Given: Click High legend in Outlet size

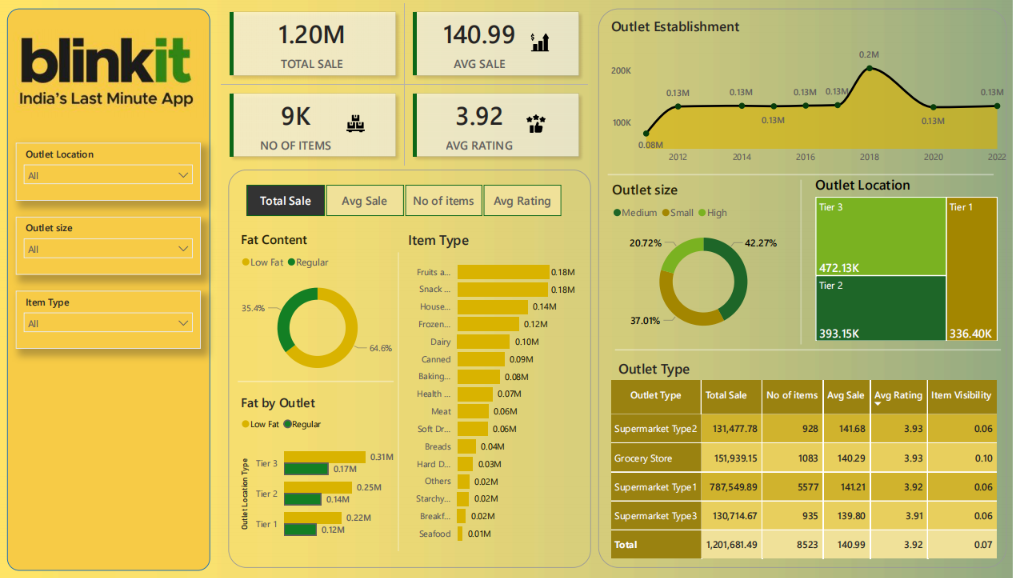Looking at the screenshot, I should click(x=713, y=212).
